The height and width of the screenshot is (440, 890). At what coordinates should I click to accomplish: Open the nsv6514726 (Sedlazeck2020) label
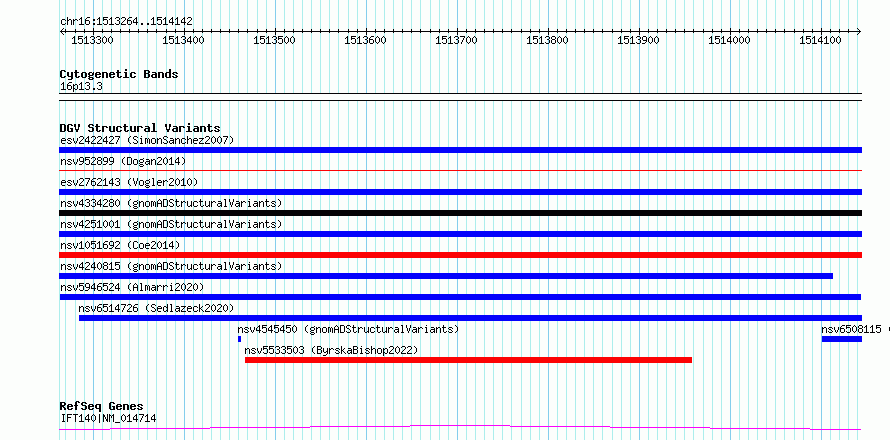click(156, 308)
